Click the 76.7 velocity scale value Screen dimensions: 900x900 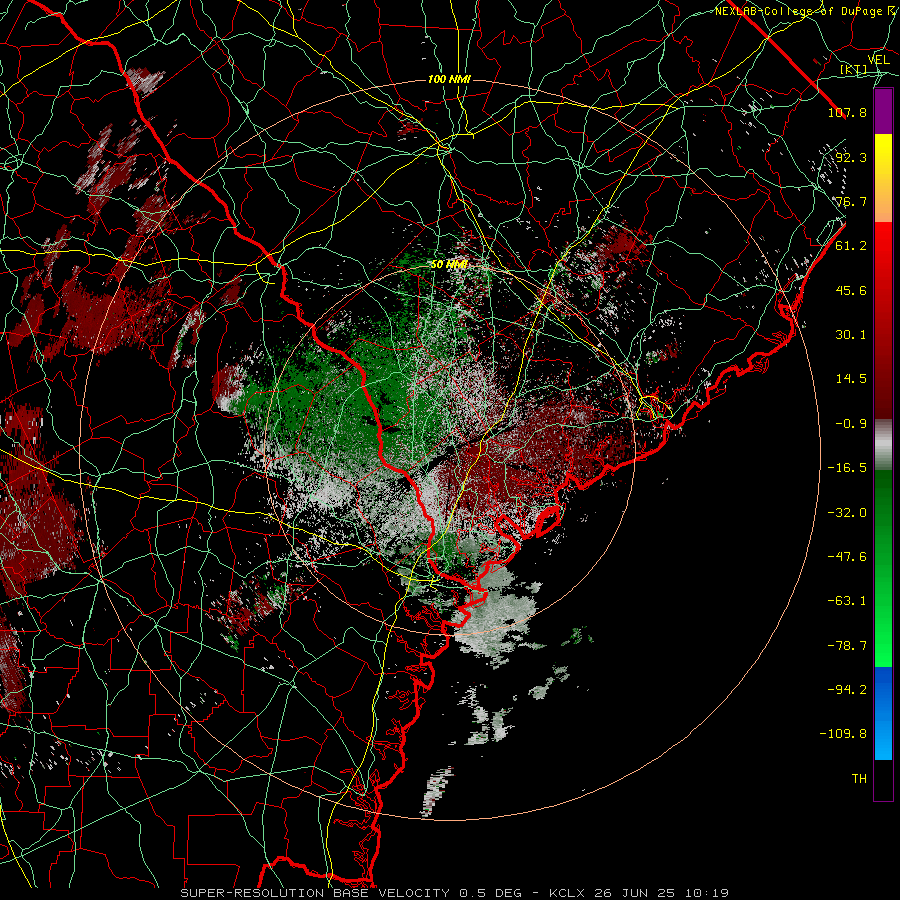[851, 201]
